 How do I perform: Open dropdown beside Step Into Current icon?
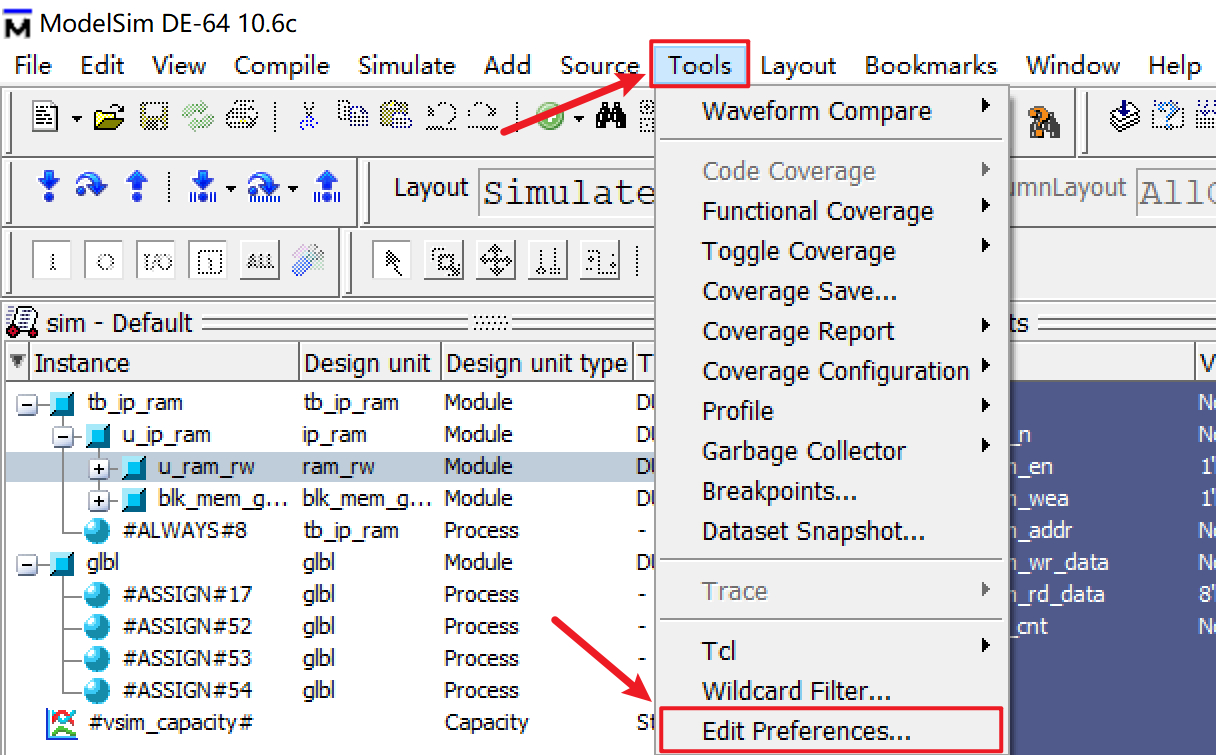[232, 188]
